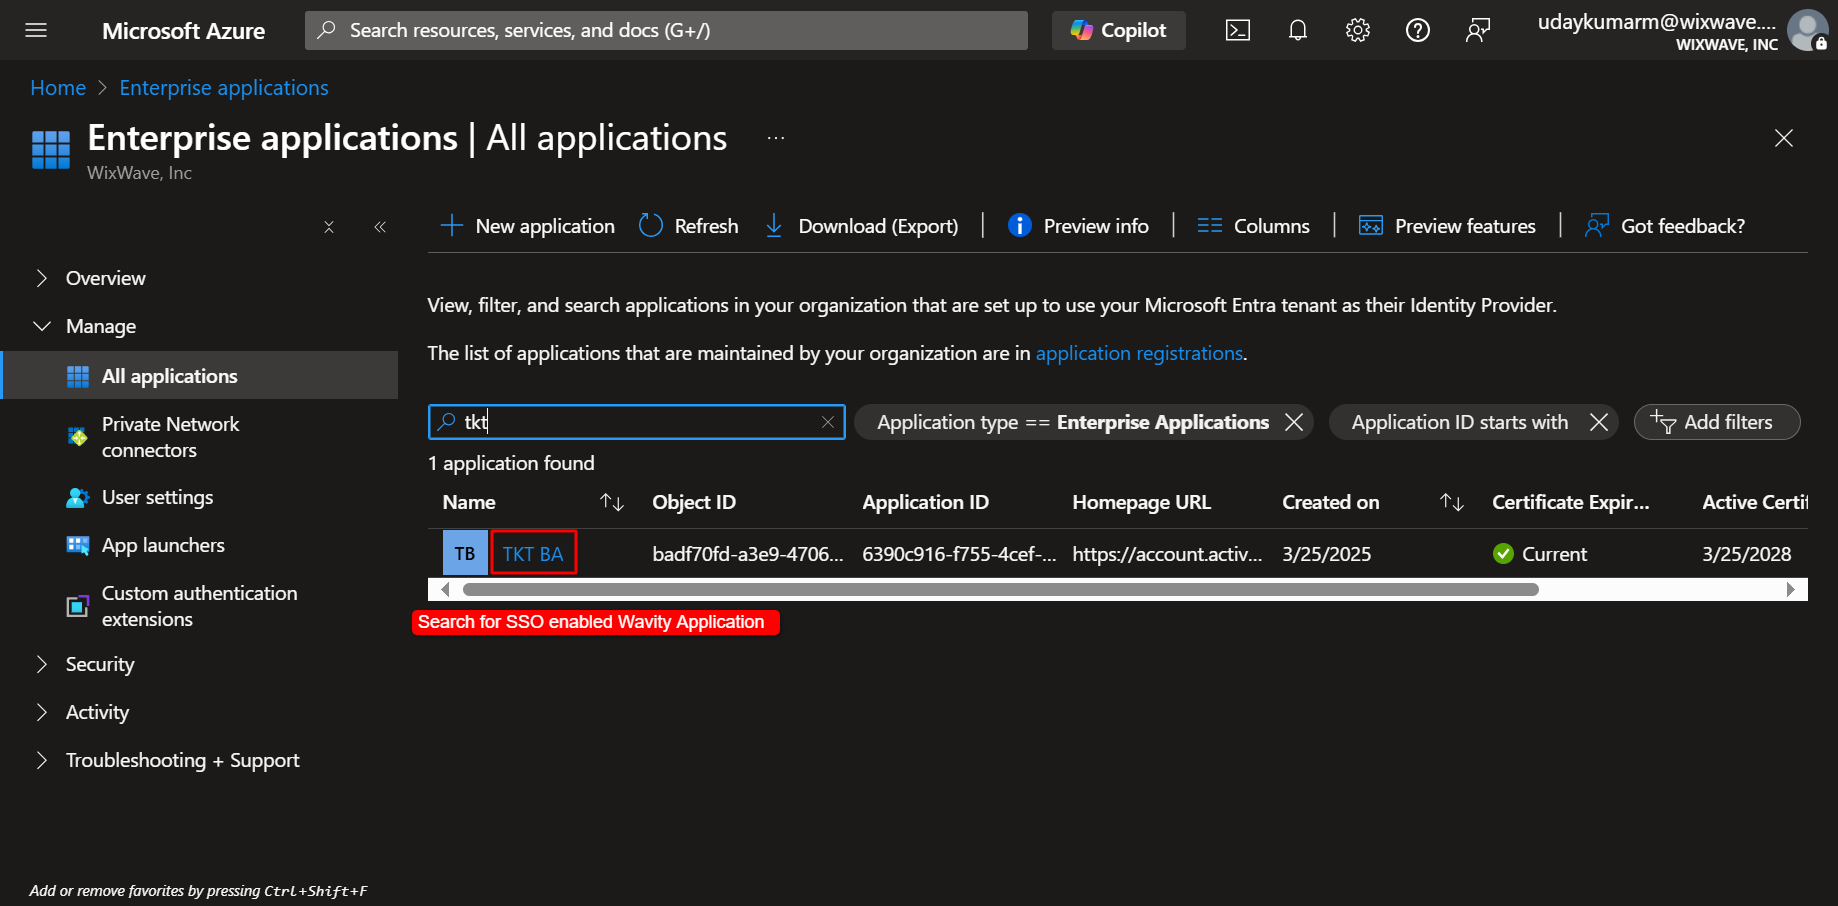Click Download (Export)

[x=862, y=226]
